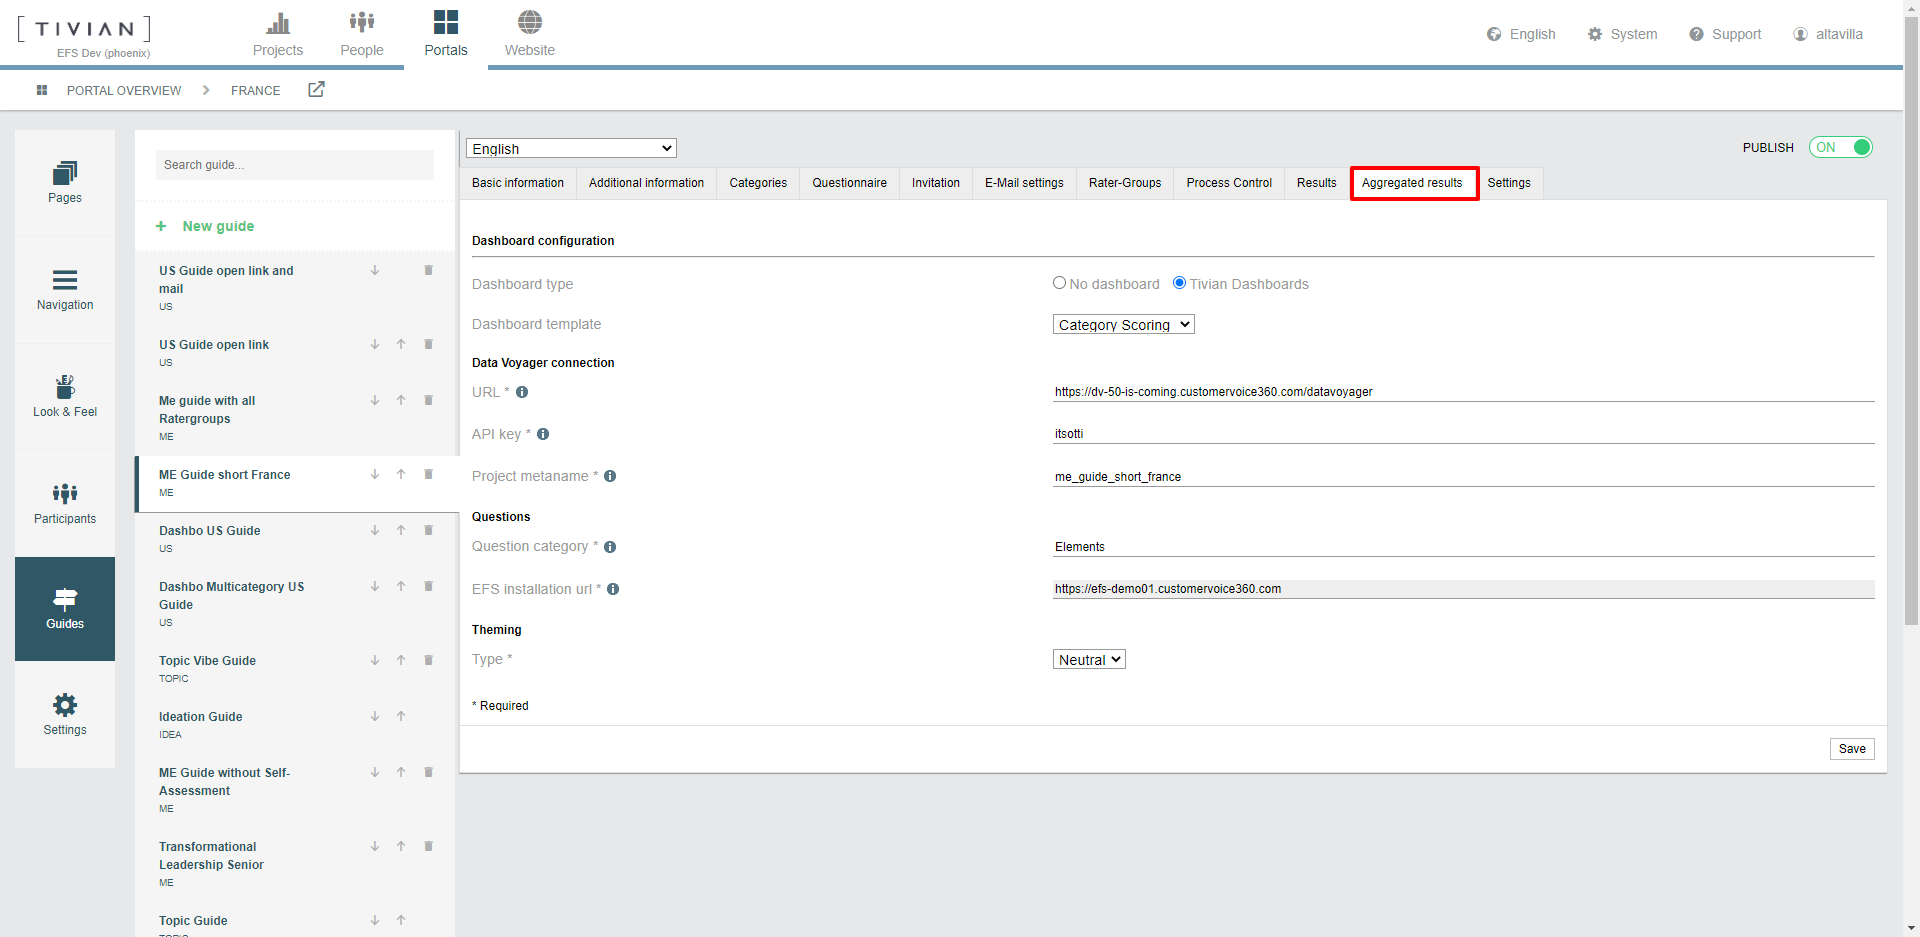Click the Tivian logo
This screenshot has width=1920, height=937.
click(84, 28)
